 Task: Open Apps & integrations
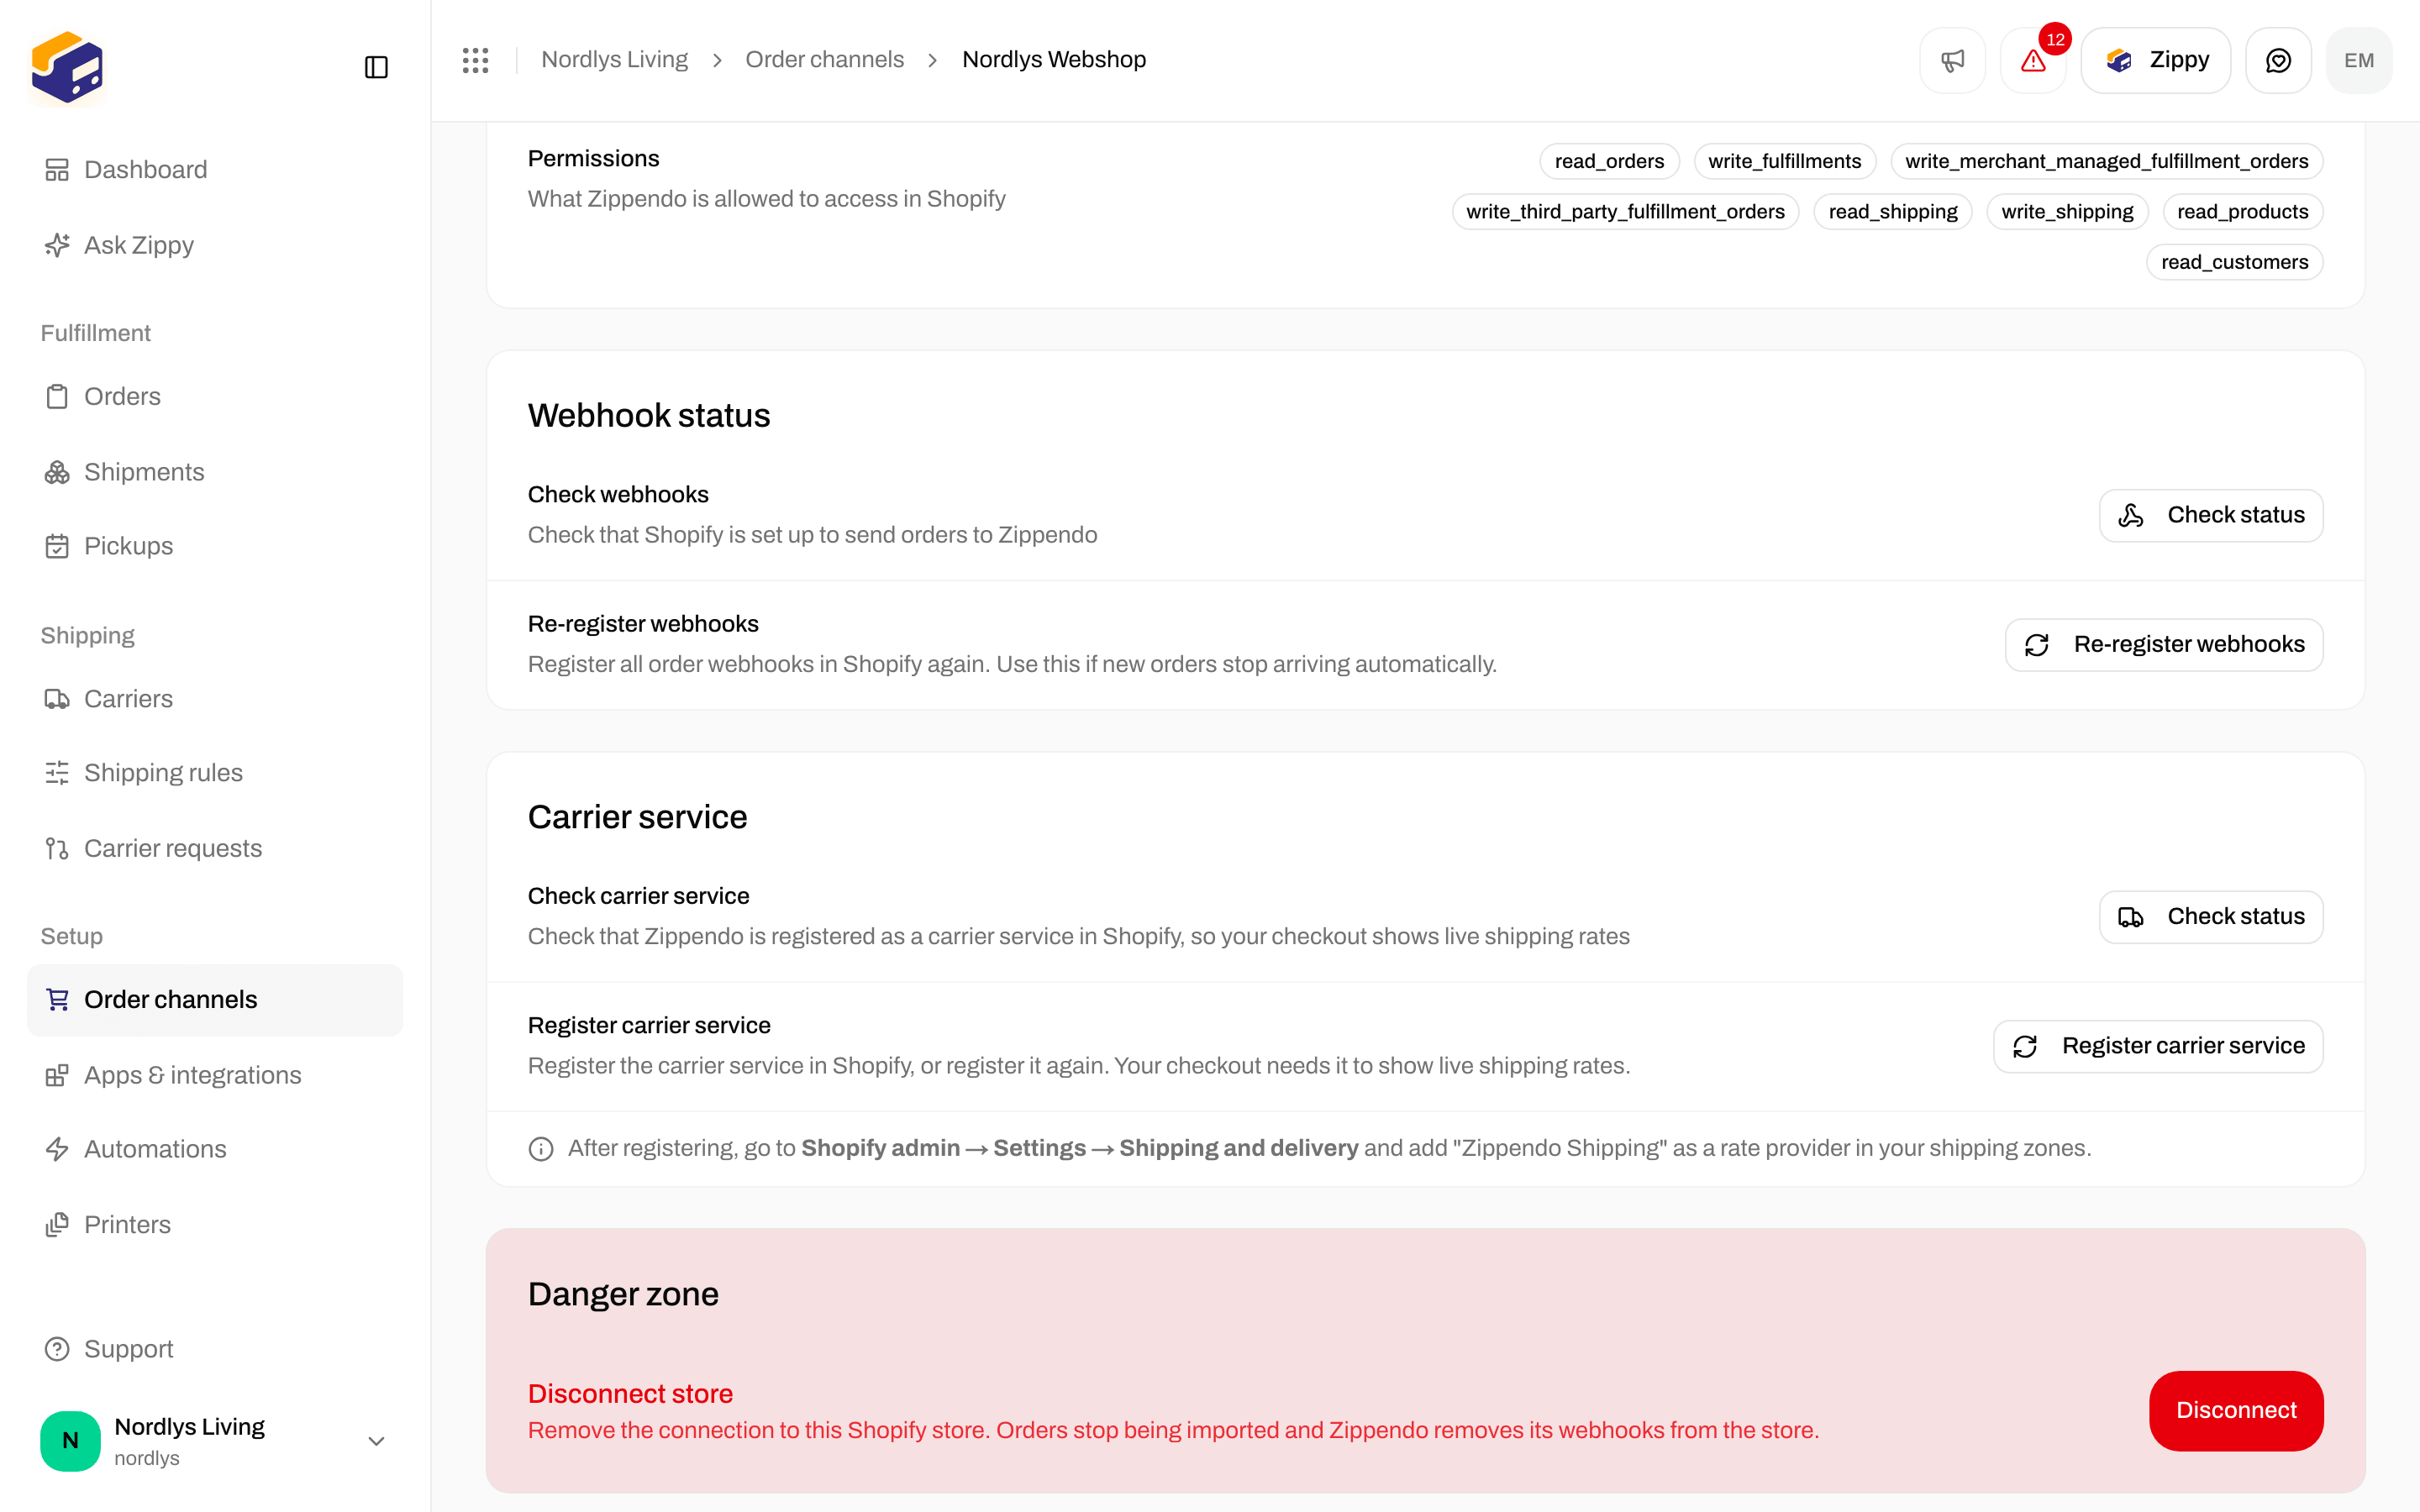215,1075
